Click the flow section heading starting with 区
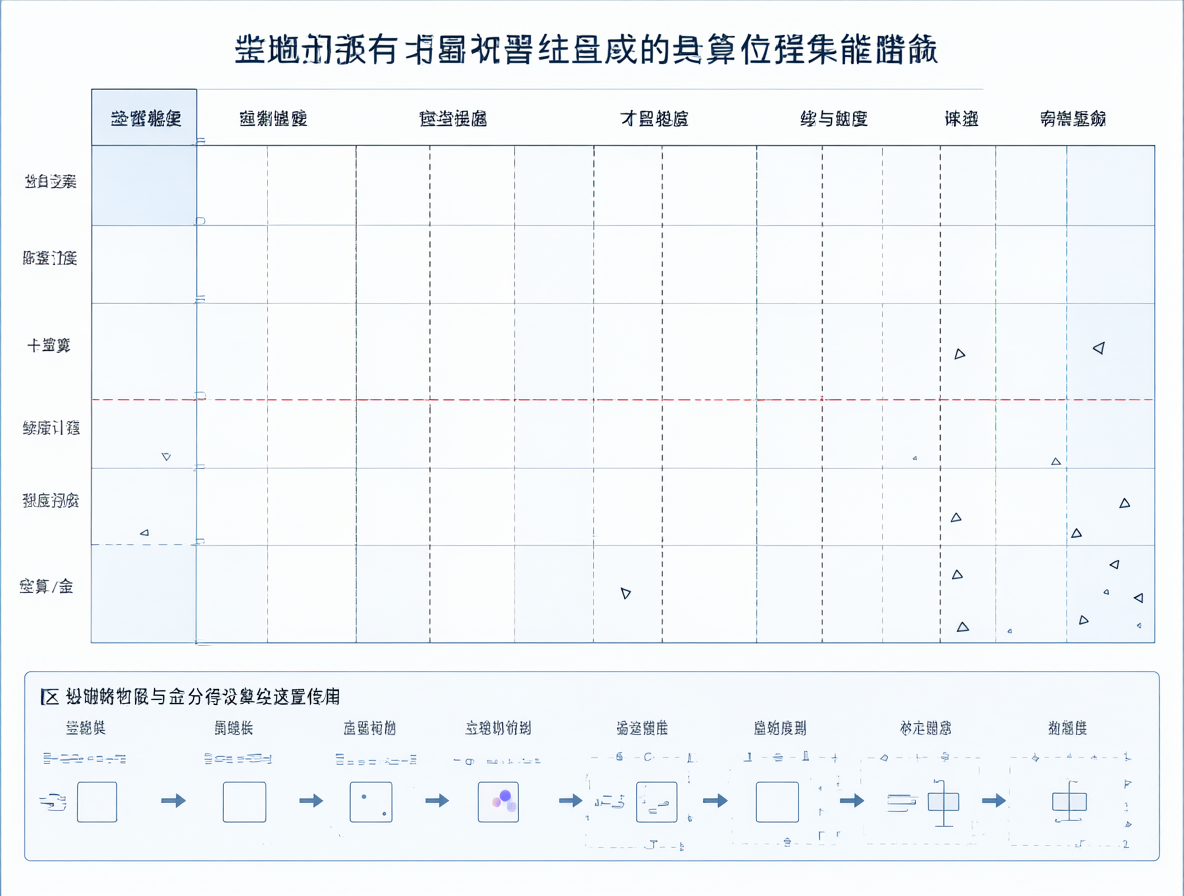The width and height of the screenshot is (1184, 896). (190, 696)
